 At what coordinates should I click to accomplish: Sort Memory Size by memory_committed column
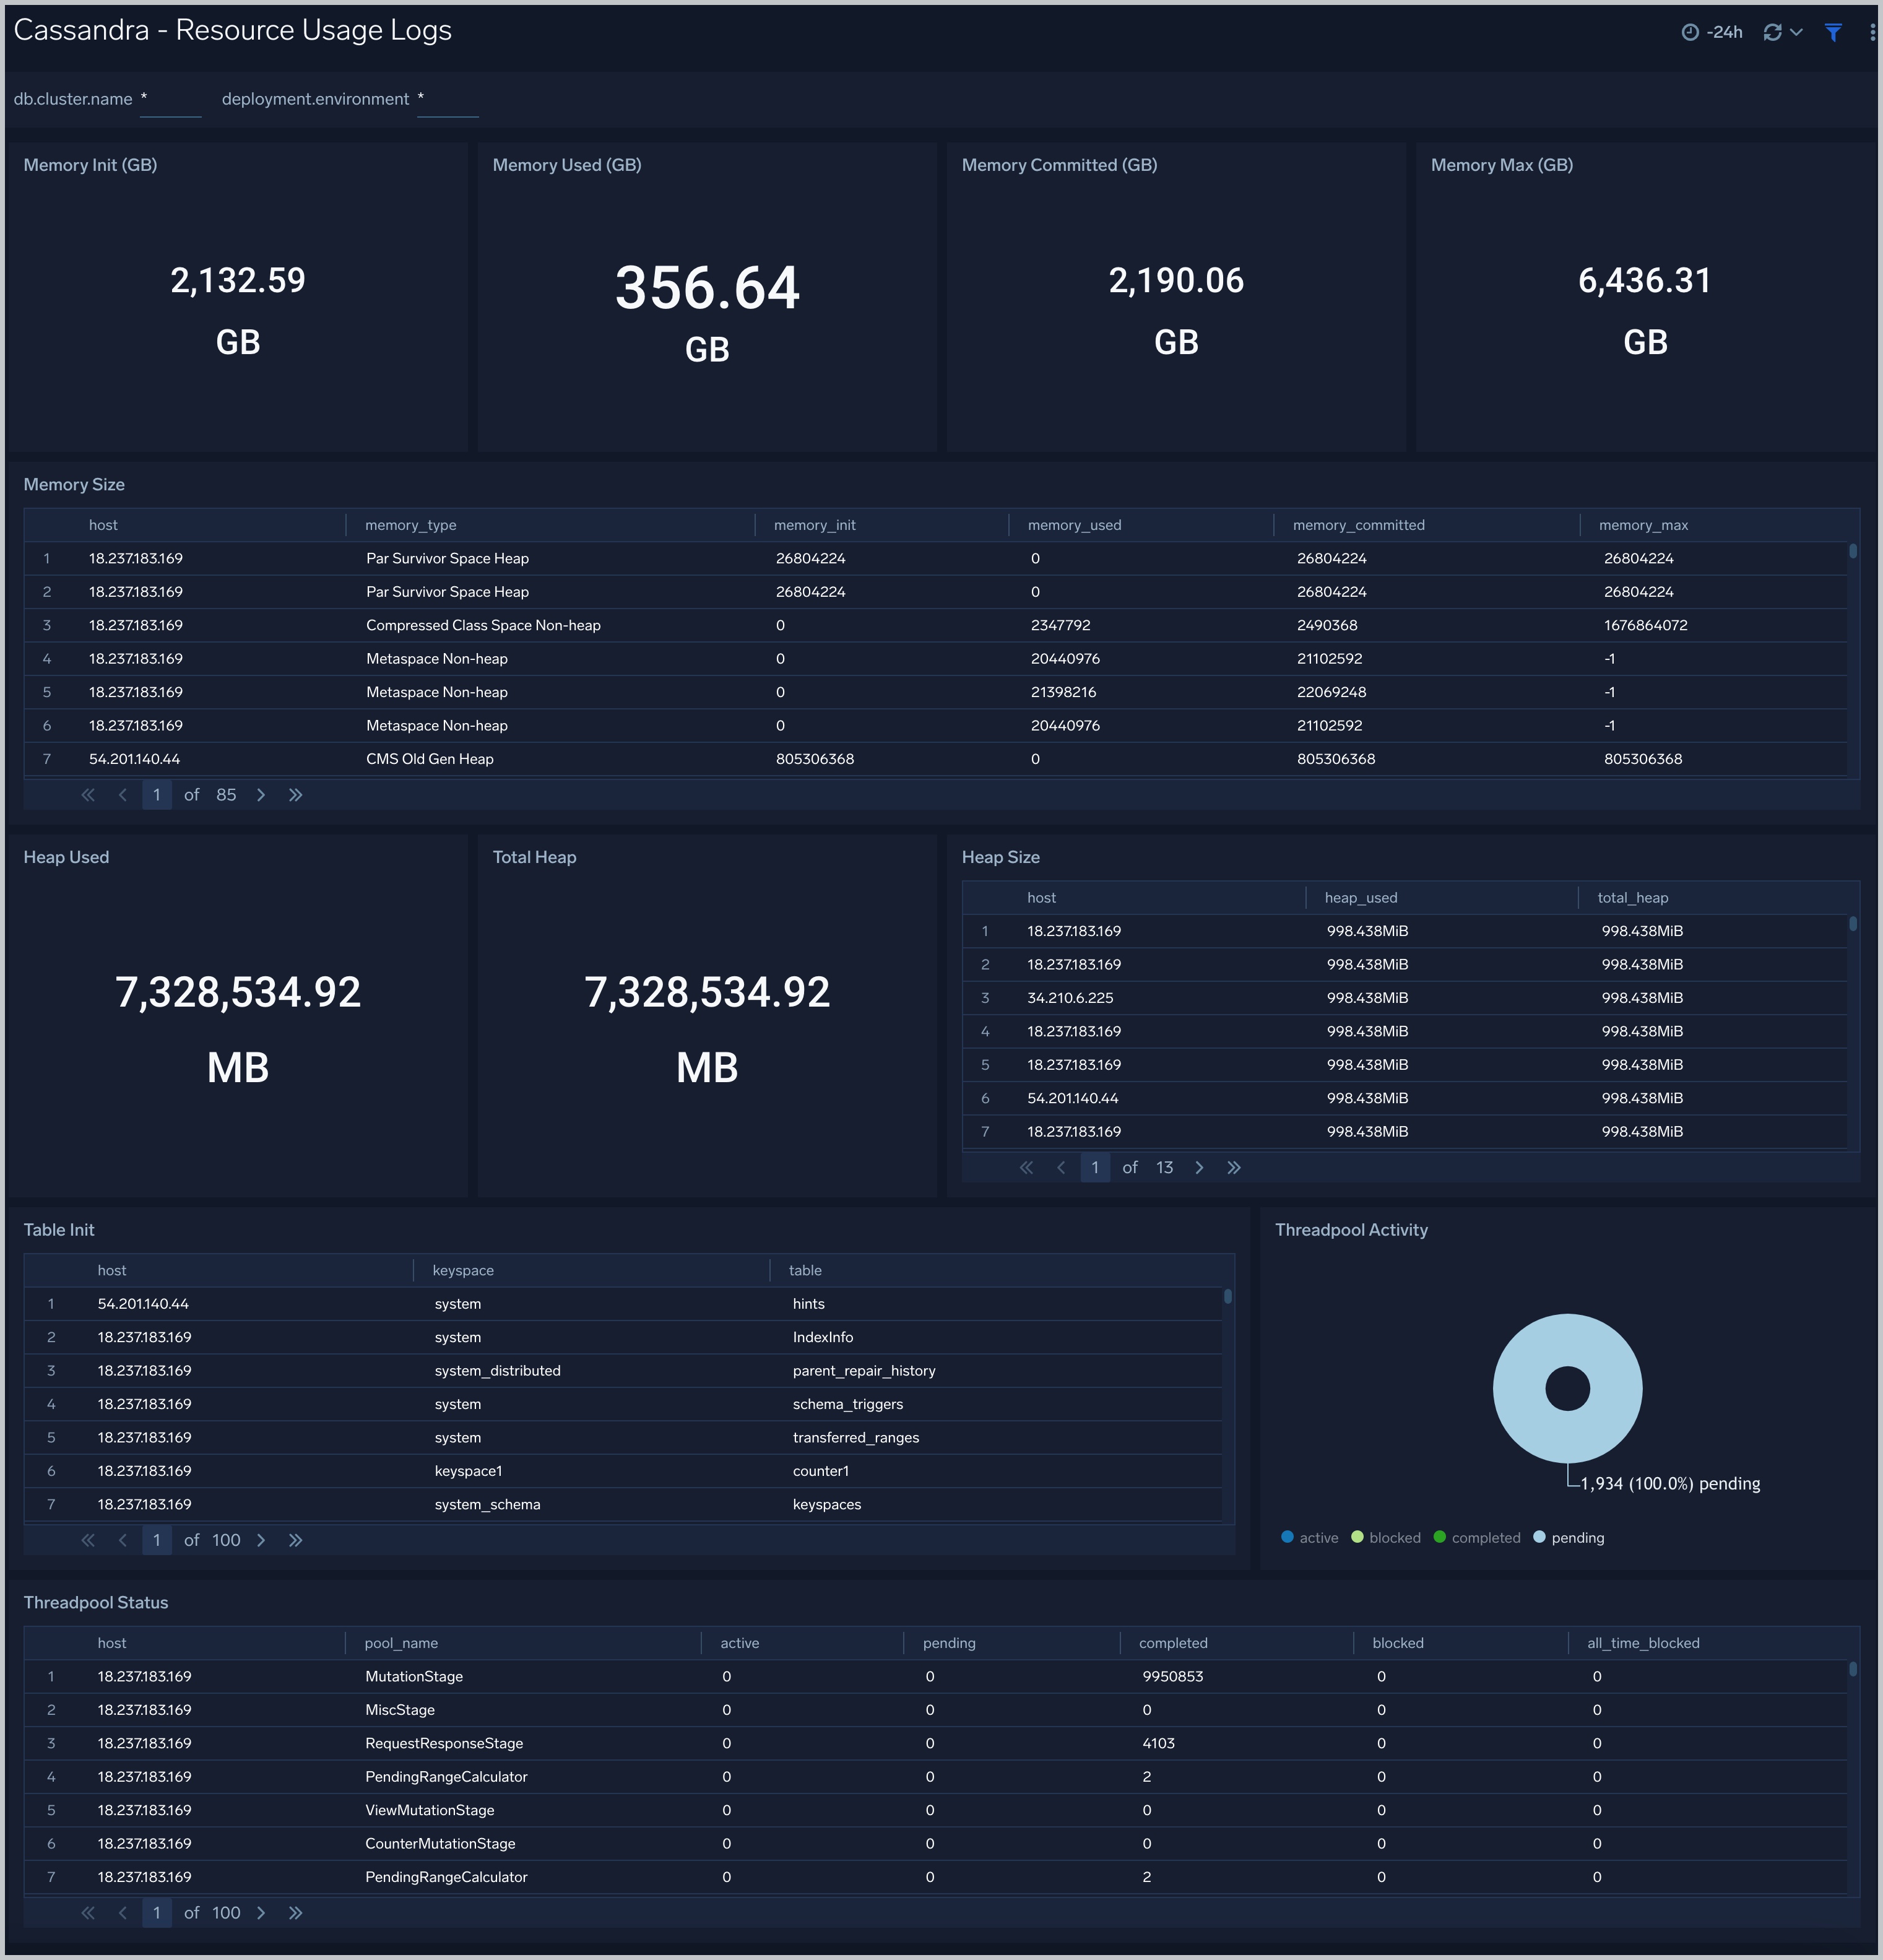[1359, 525]
